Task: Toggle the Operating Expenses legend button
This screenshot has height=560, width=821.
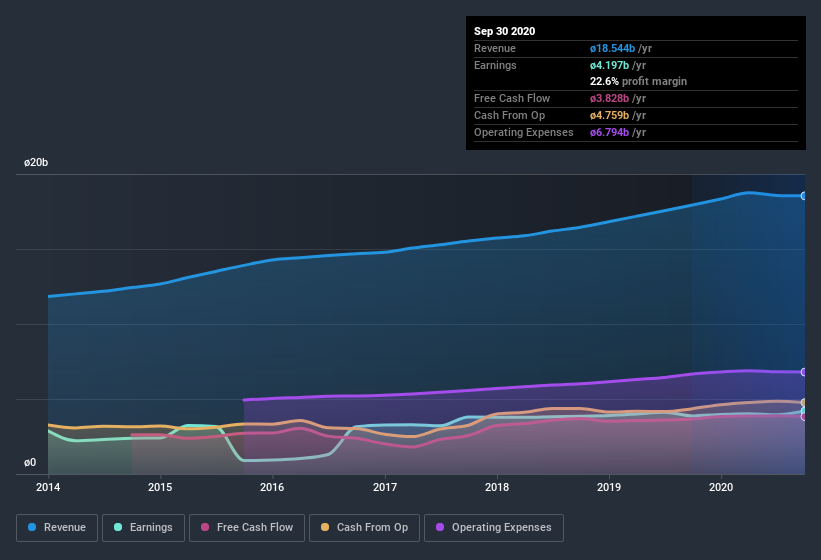Action: coord(494,528)
